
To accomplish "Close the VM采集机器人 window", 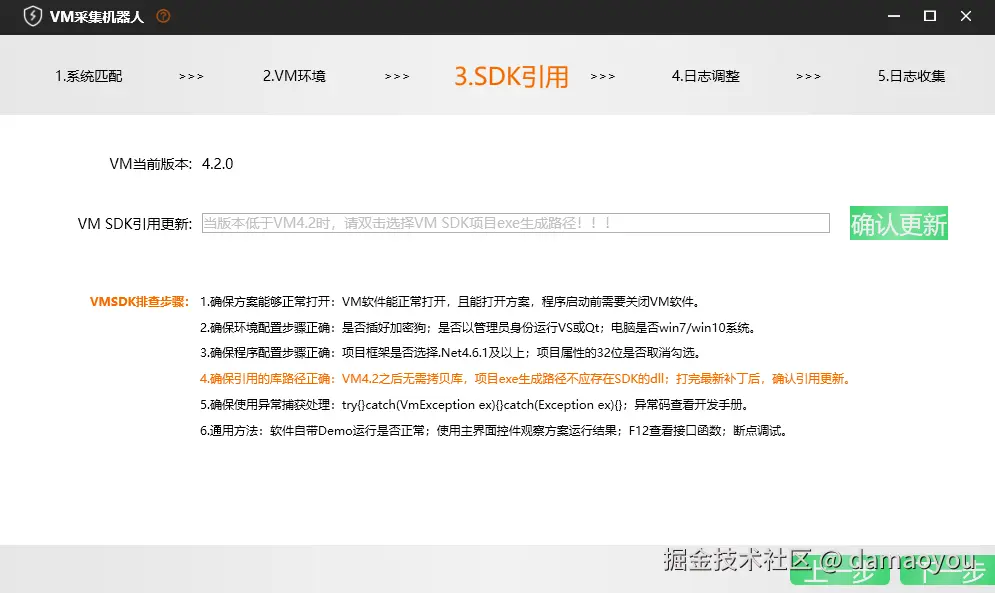I will (x=966, y=17).
